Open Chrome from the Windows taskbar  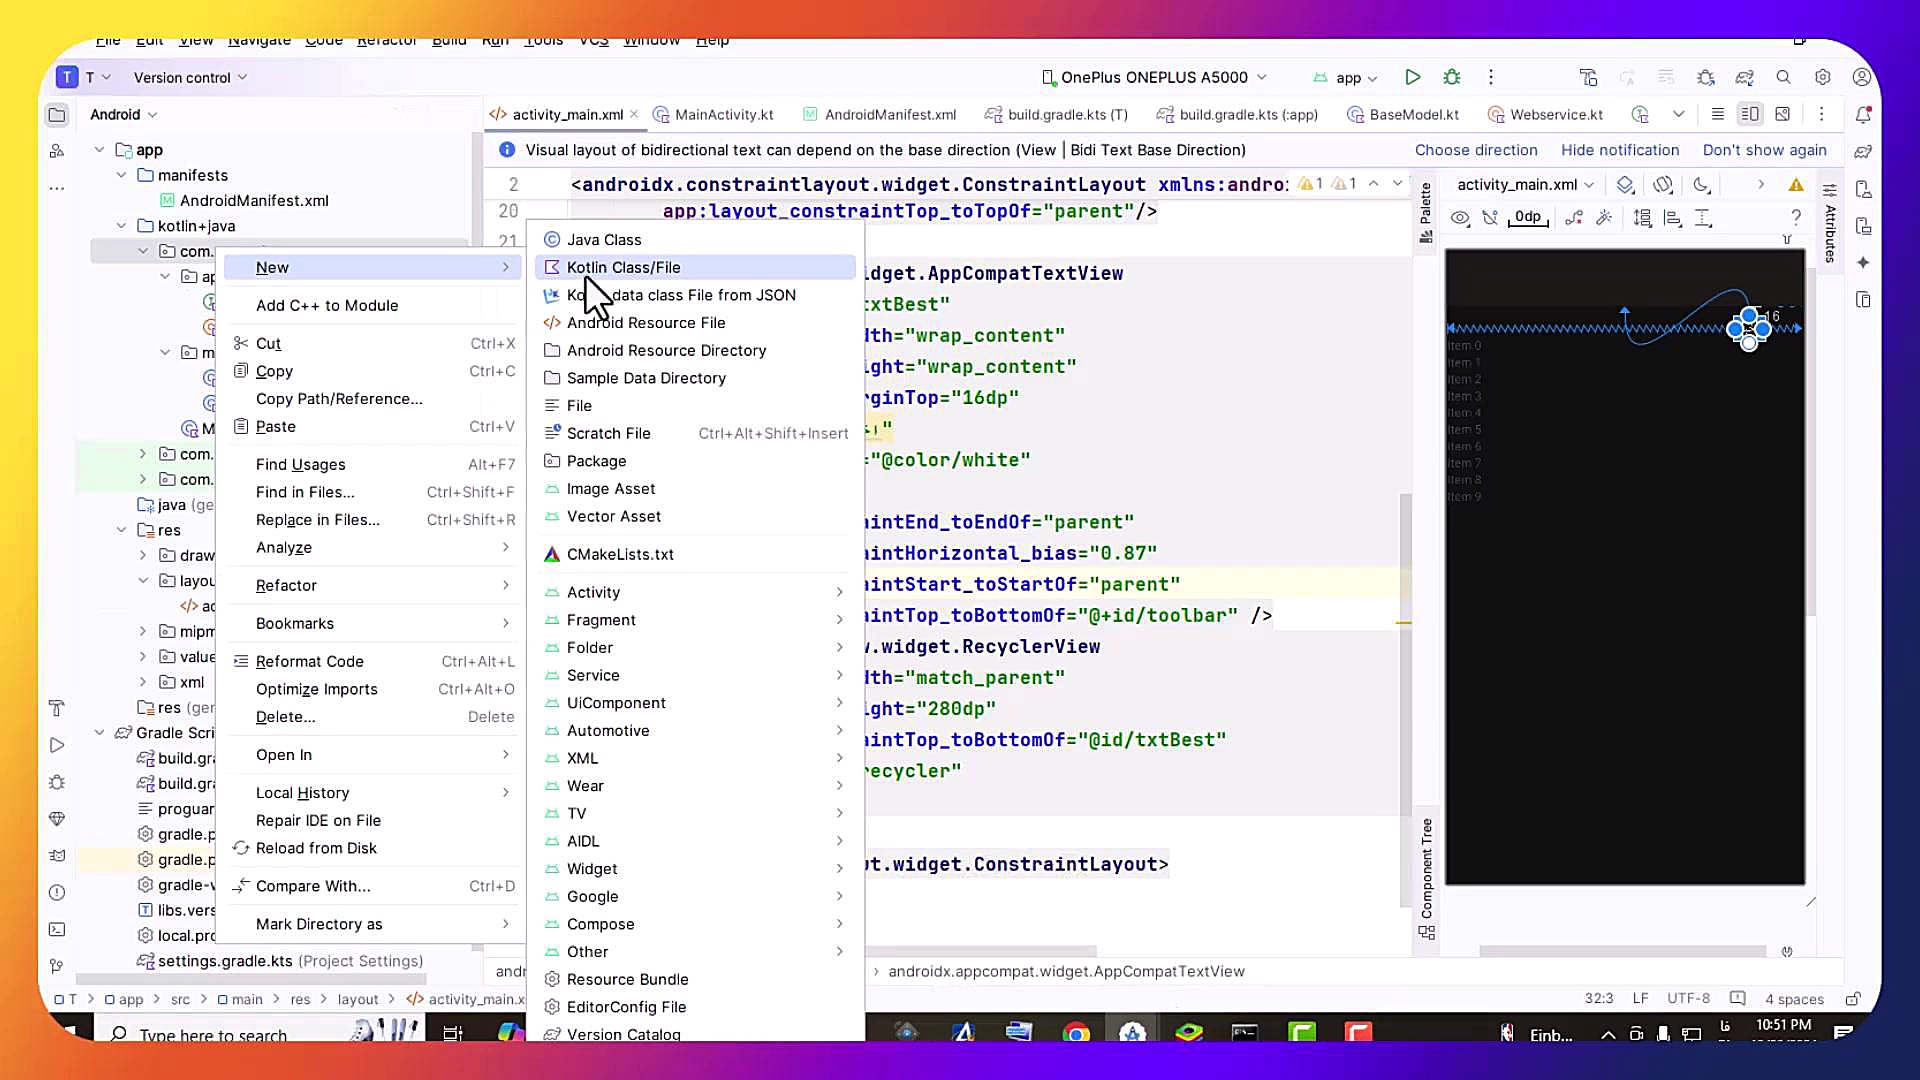click(1076, 1033)
